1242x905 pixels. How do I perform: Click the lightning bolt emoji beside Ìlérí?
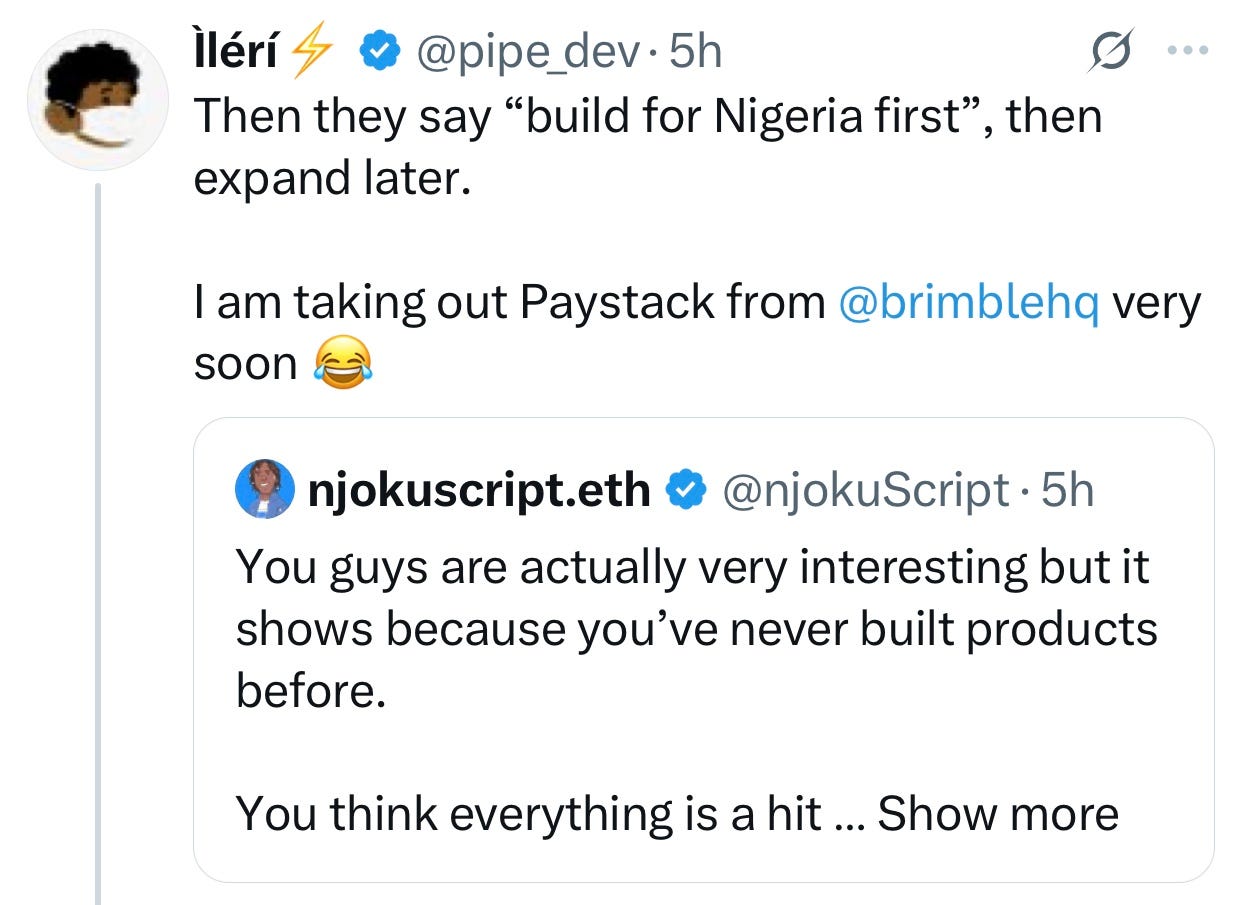point(309,52)
